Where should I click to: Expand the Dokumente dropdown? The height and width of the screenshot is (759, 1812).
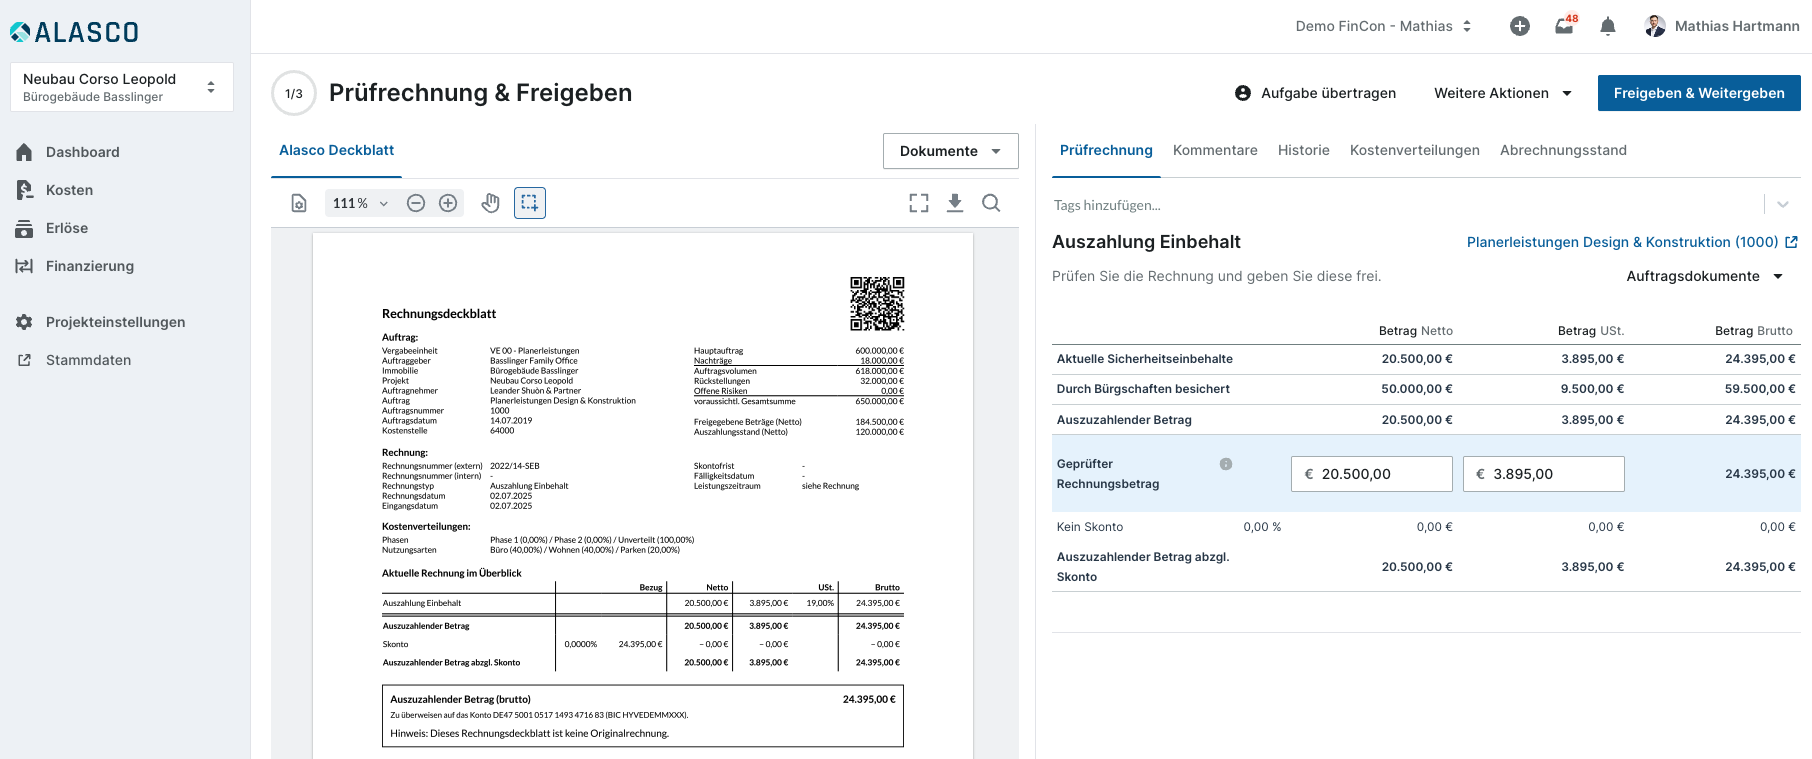point(950,151)
